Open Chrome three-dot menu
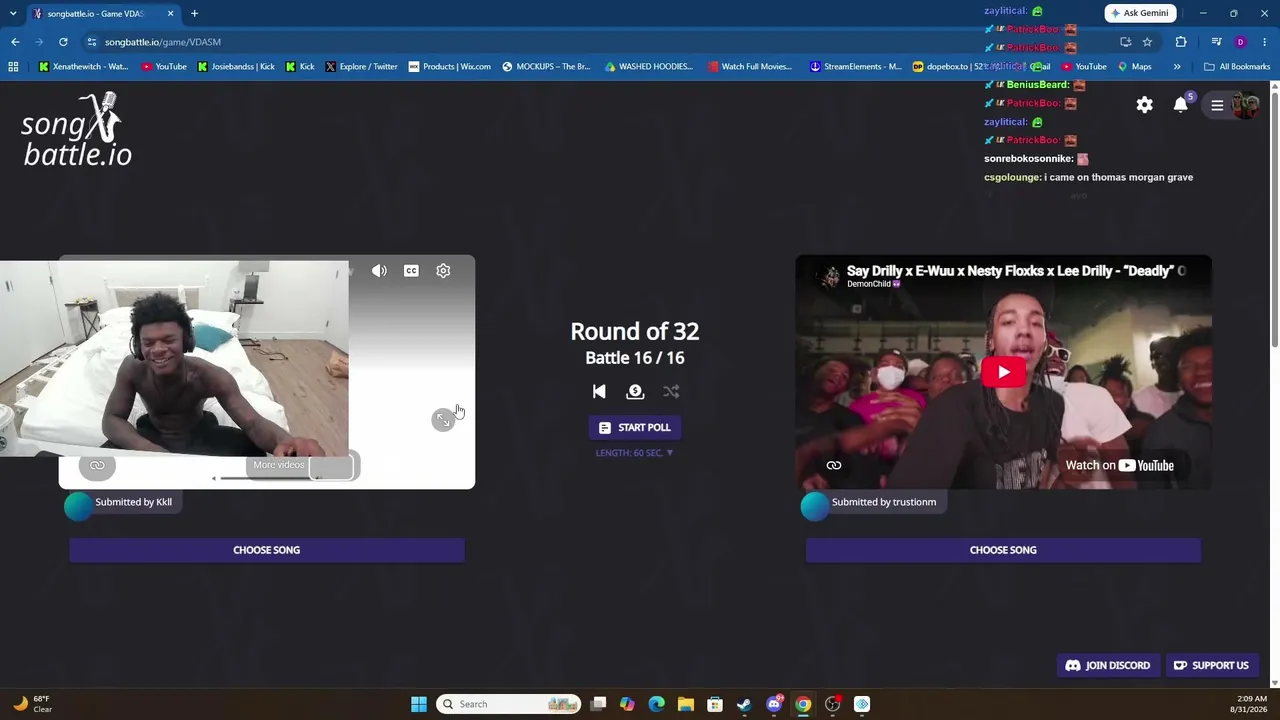The height and width of the screenshot is (720, 1280). pos(1264,42)
